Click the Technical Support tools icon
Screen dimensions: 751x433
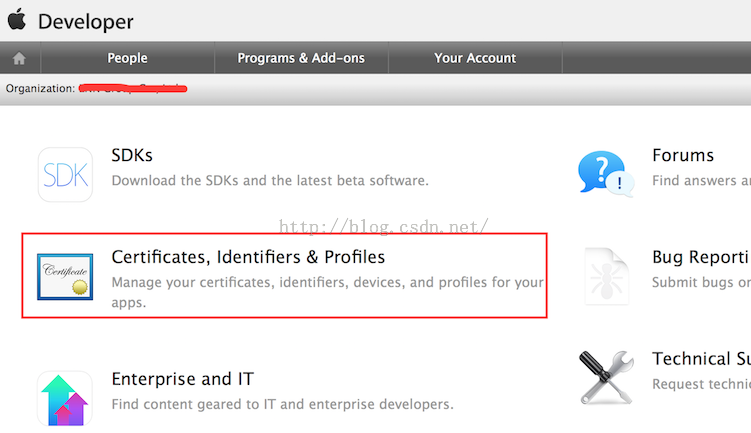(x=606, y=377)
